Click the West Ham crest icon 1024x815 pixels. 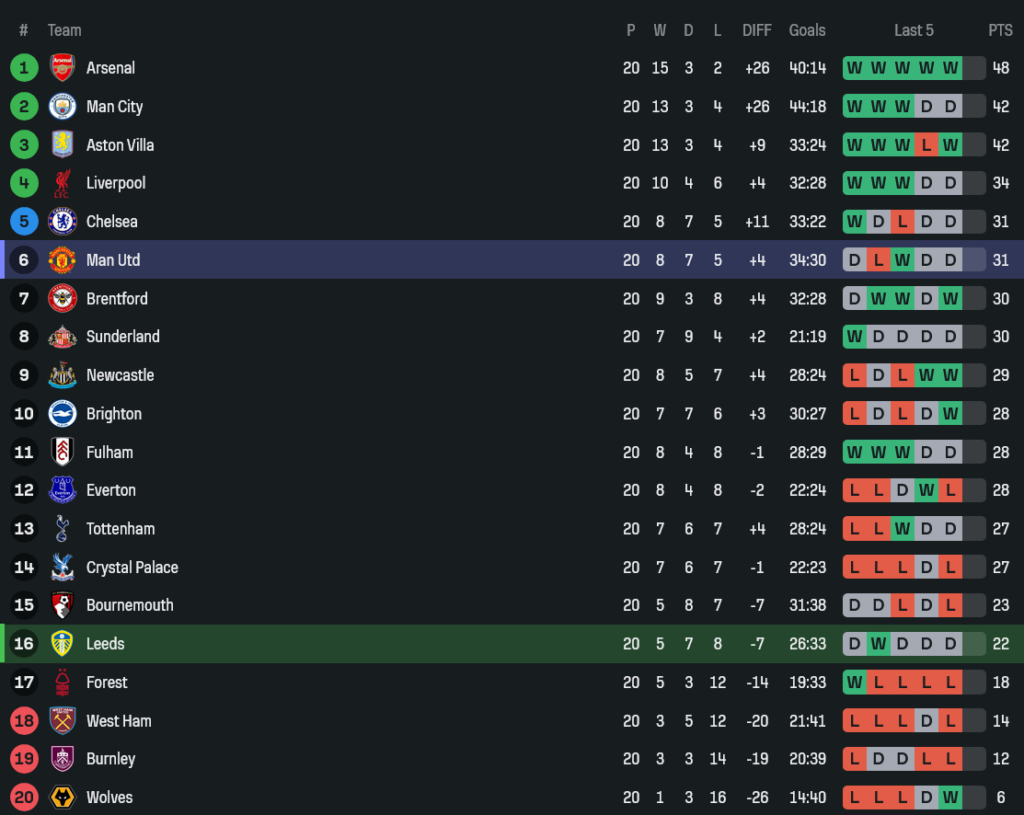click(62, 721)
